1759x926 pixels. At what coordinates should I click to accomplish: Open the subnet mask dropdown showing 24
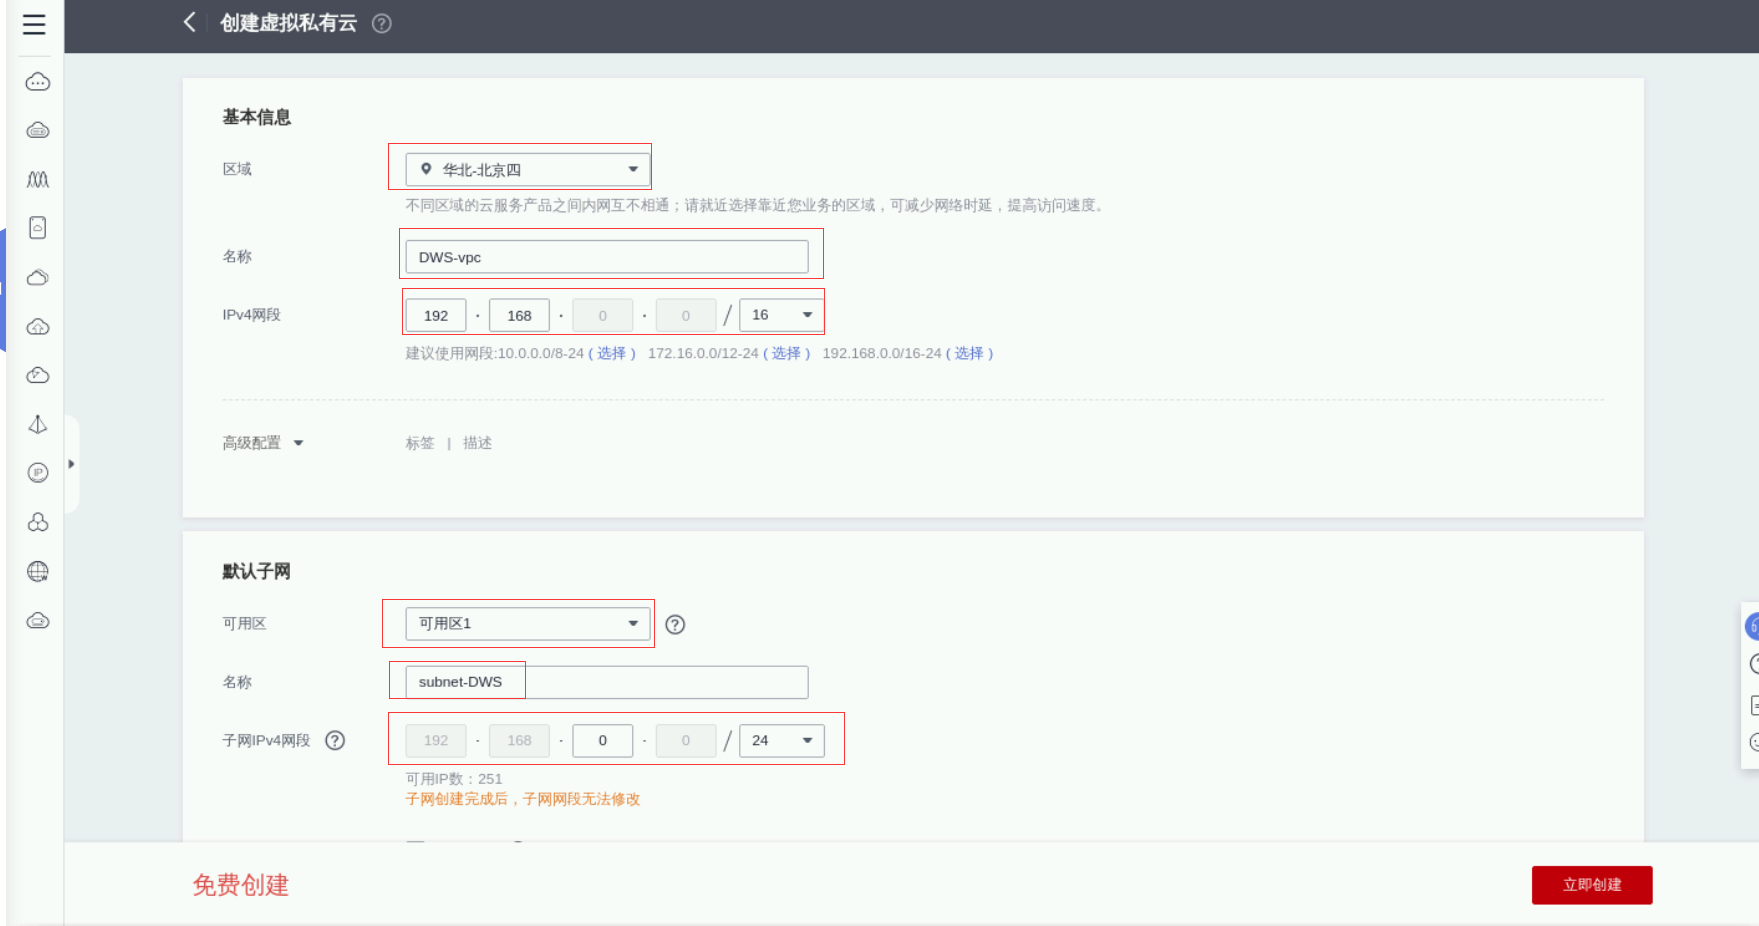pyautogui.click(x=782, y=740)
